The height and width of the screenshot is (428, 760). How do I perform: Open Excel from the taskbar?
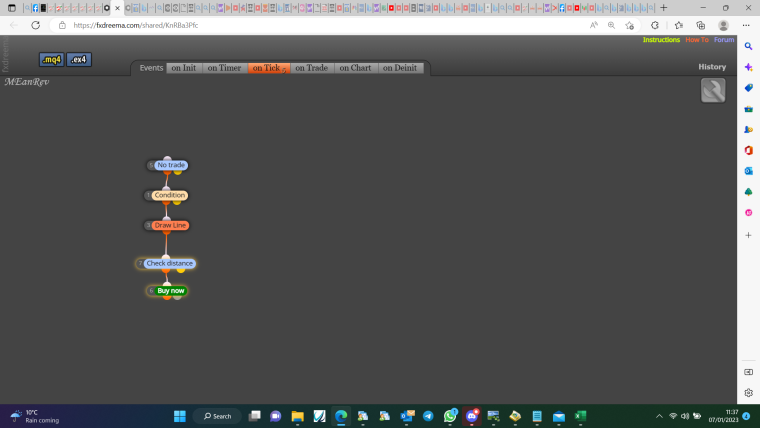[x=580, y=416]
